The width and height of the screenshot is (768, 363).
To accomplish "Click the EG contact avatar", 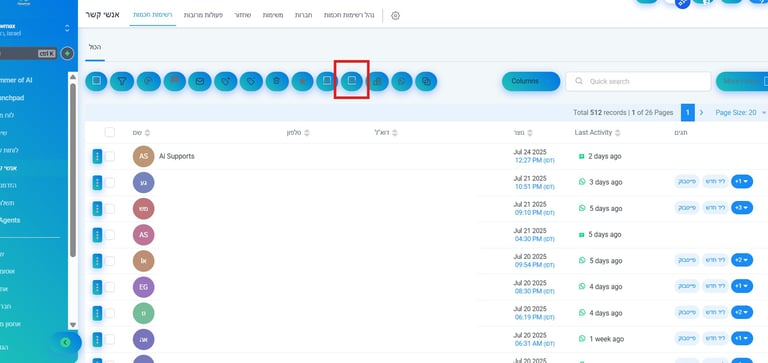I will [144, 287].
